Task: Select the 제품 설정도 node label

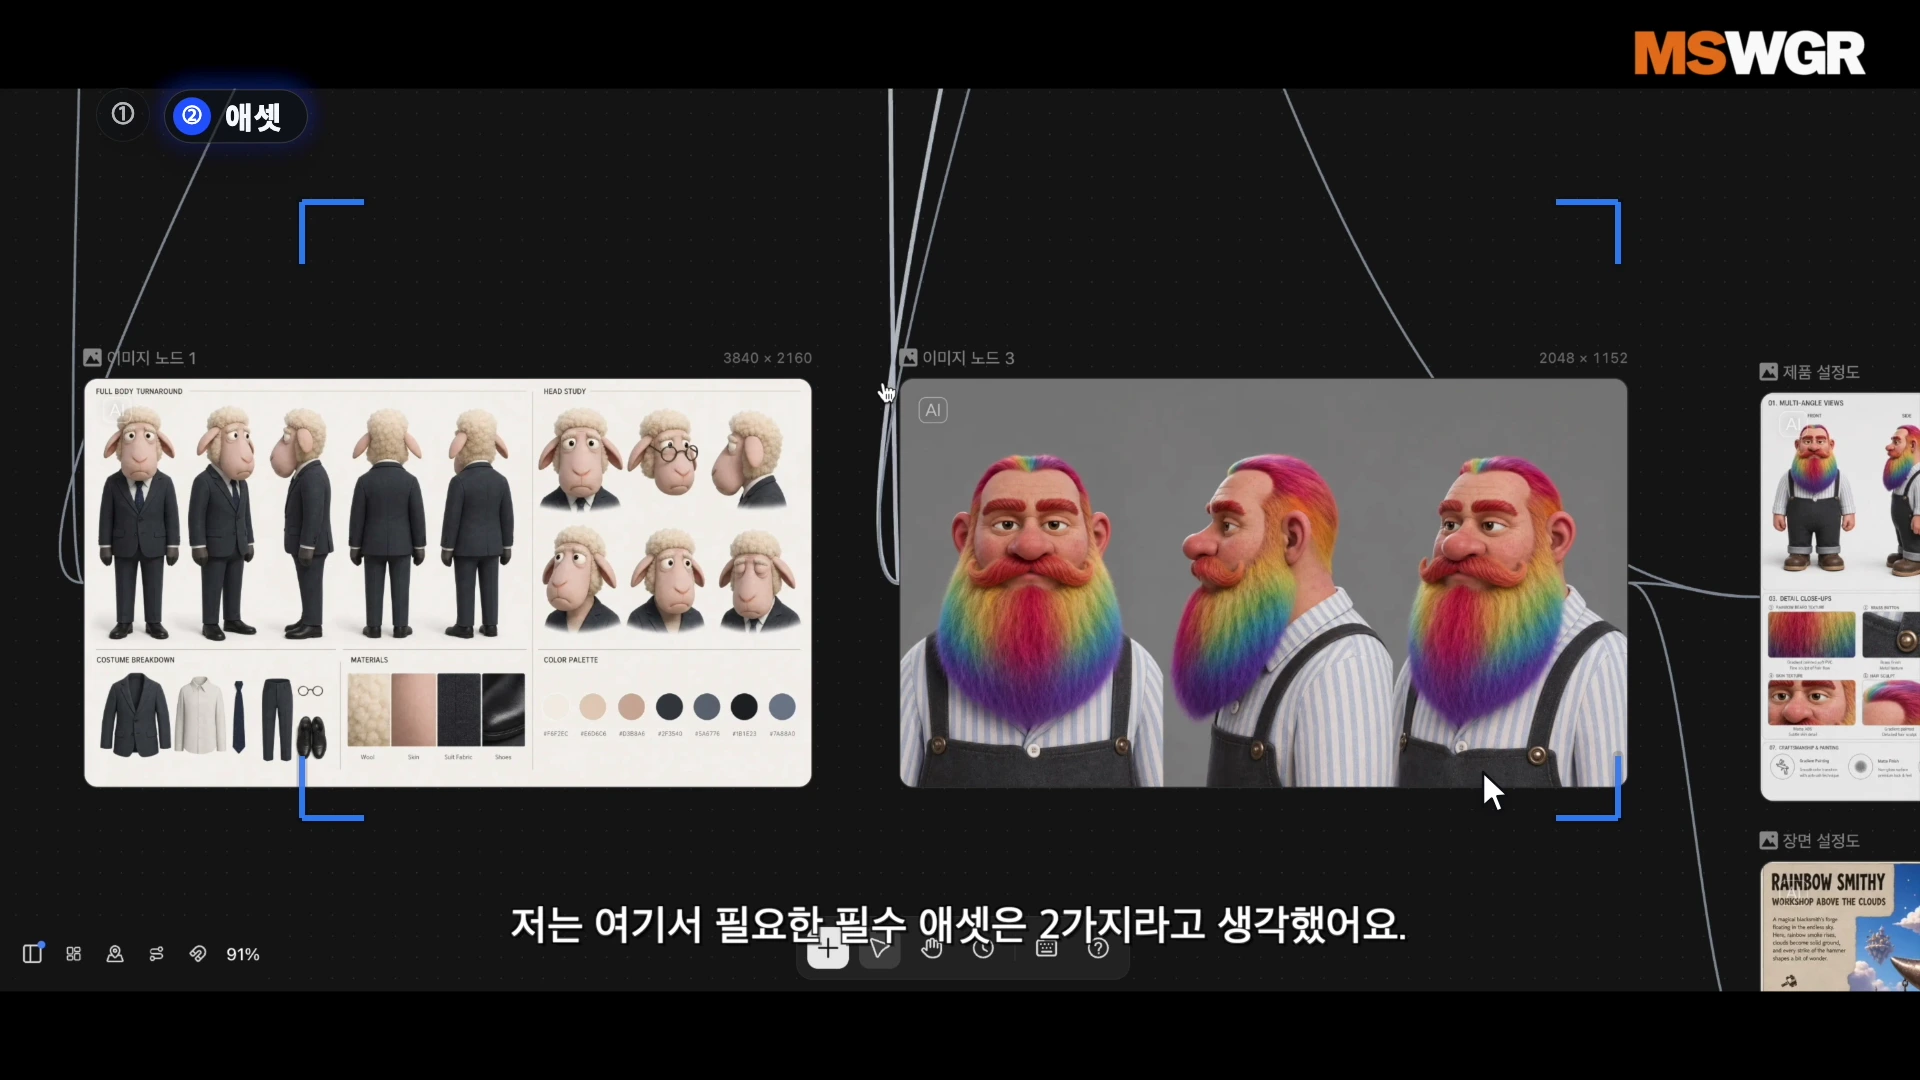Action: pyautogui.click(x=1821, y=372)
